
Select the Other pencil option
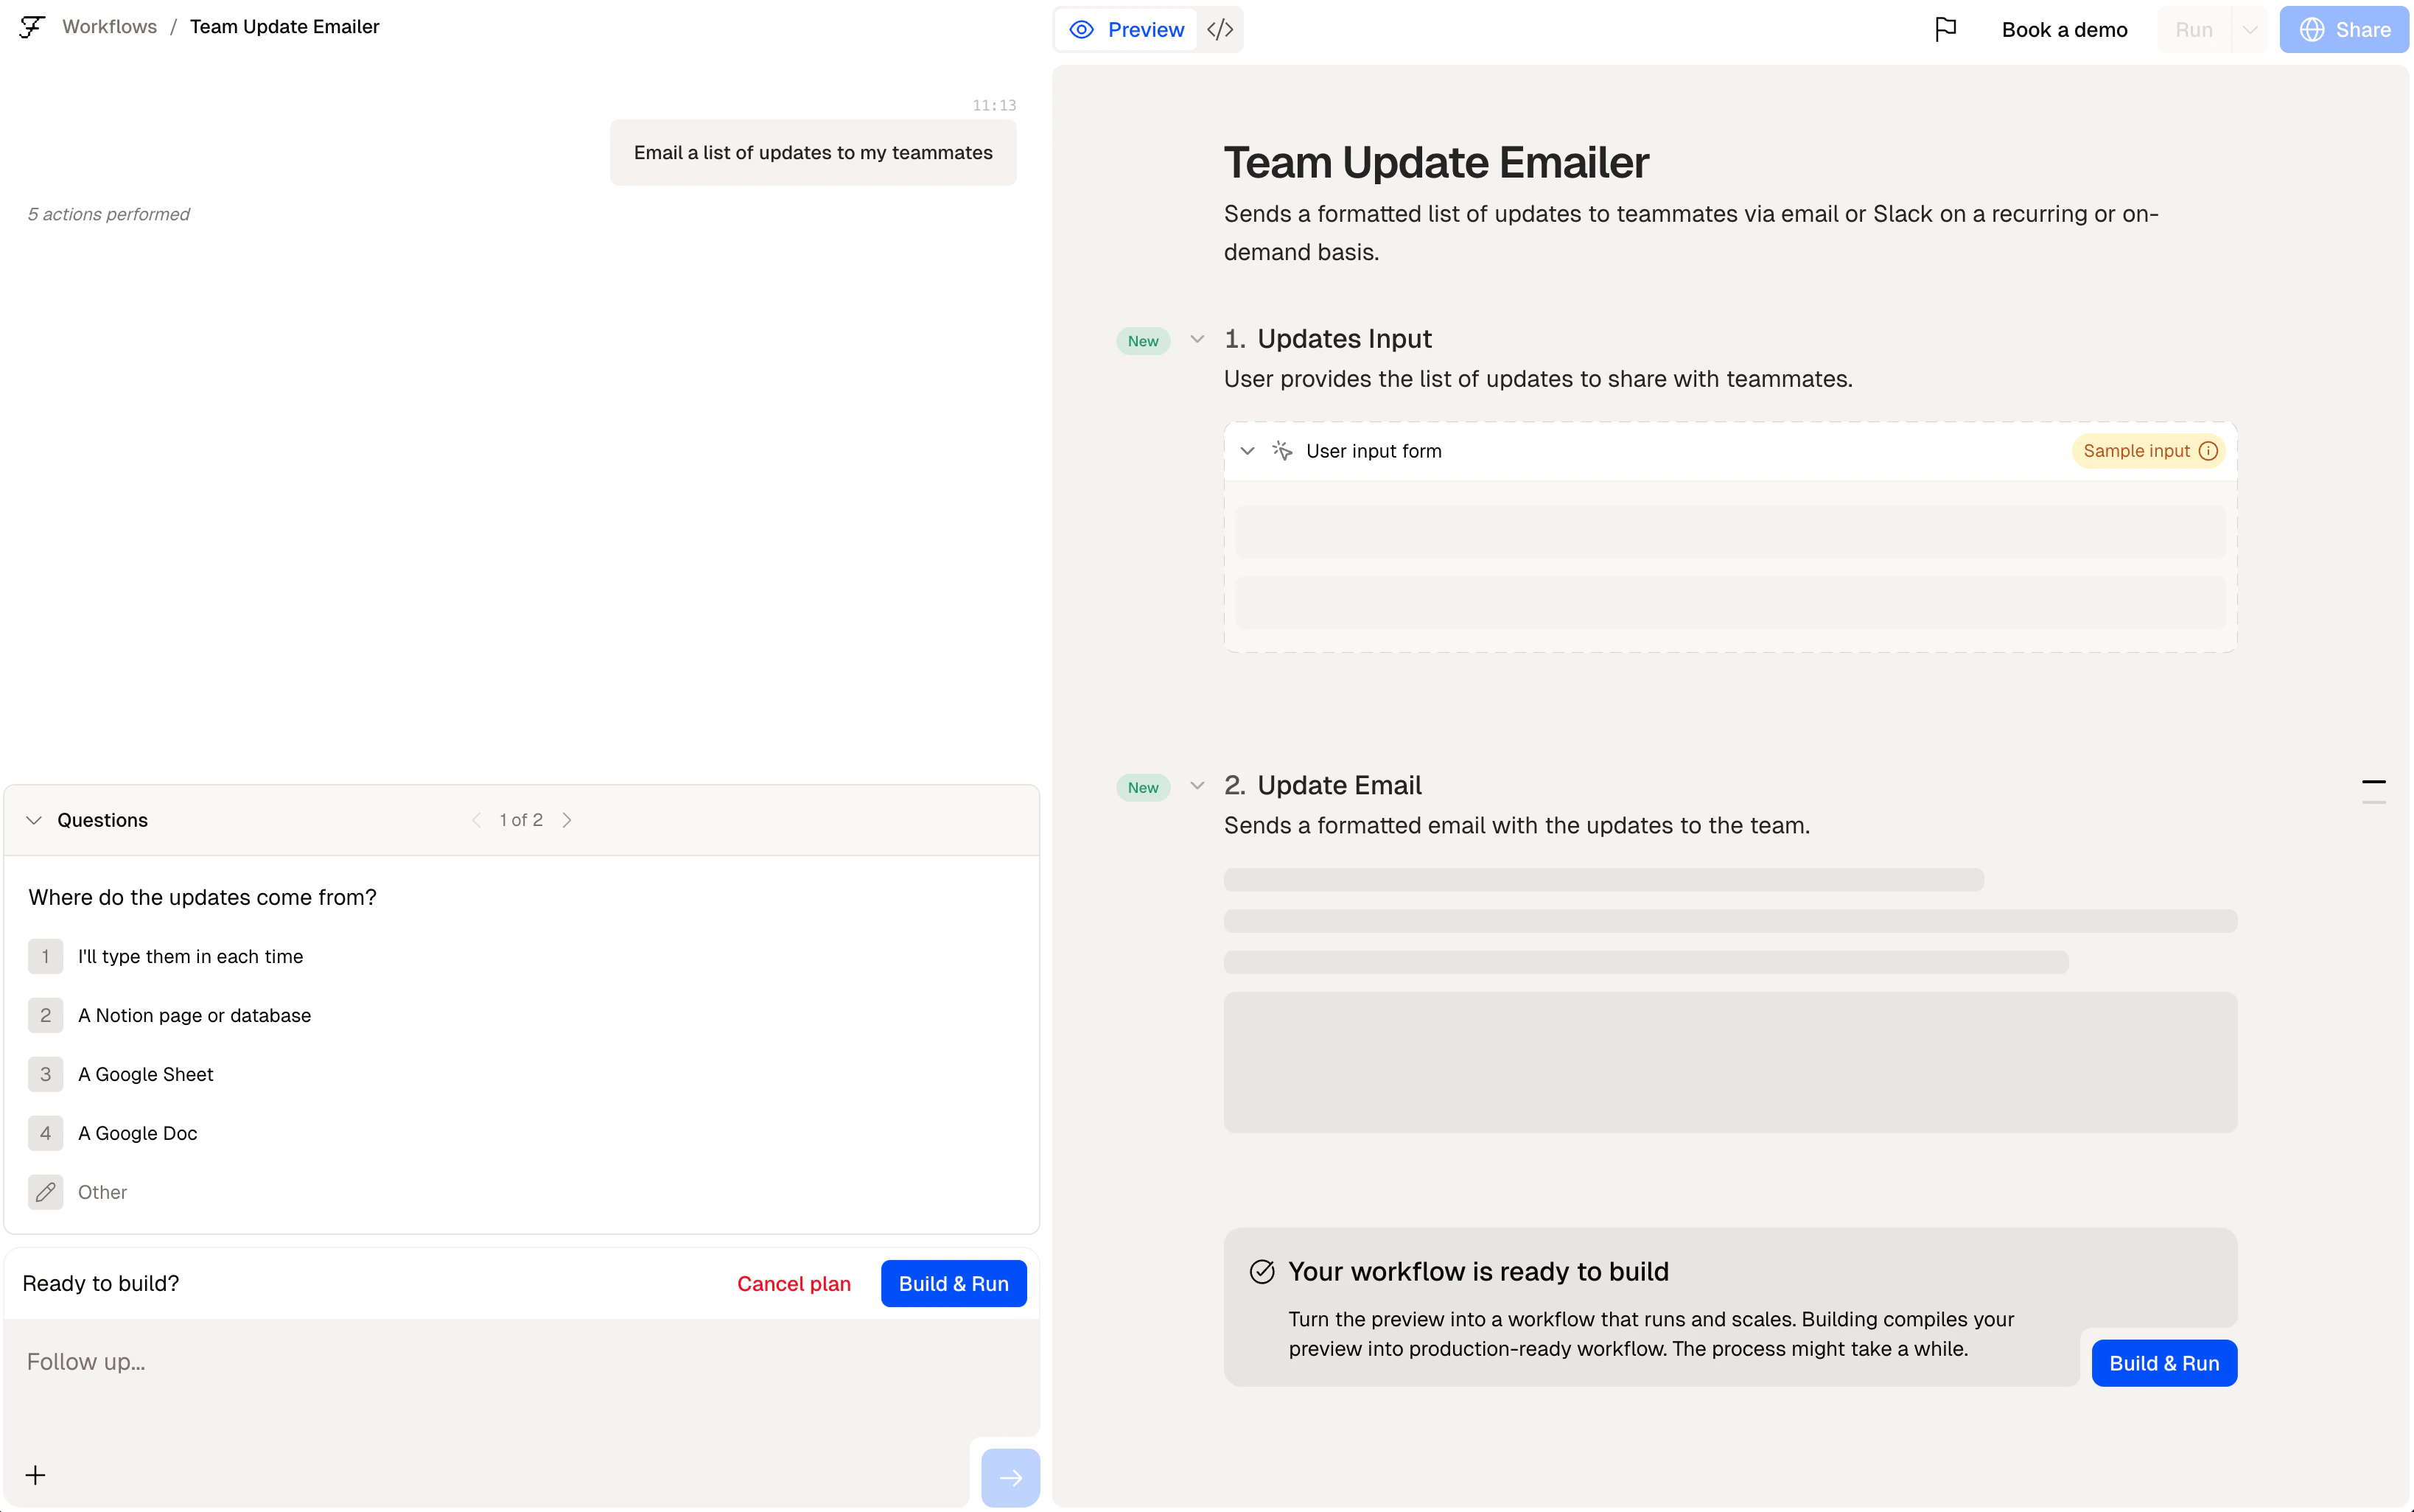(46, 1192)
